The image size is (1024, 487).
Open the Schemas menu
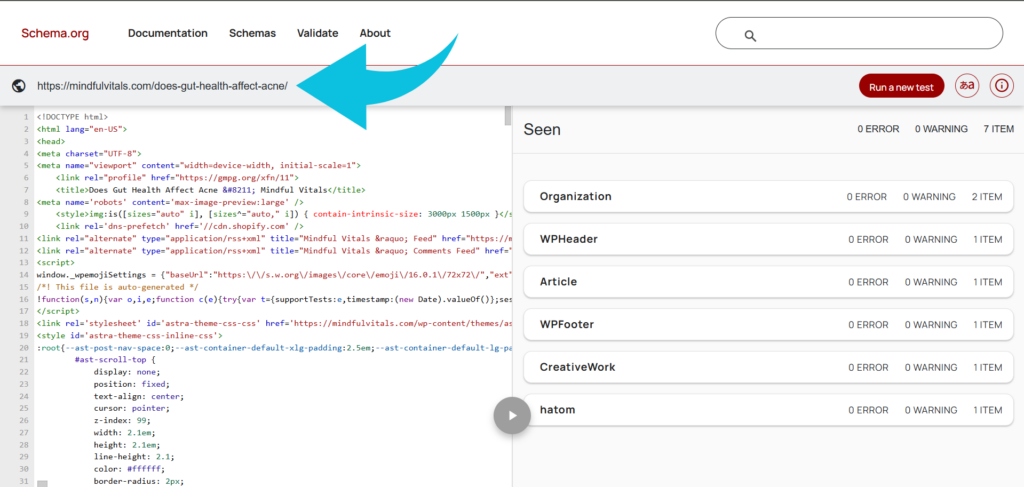point(252,33)
